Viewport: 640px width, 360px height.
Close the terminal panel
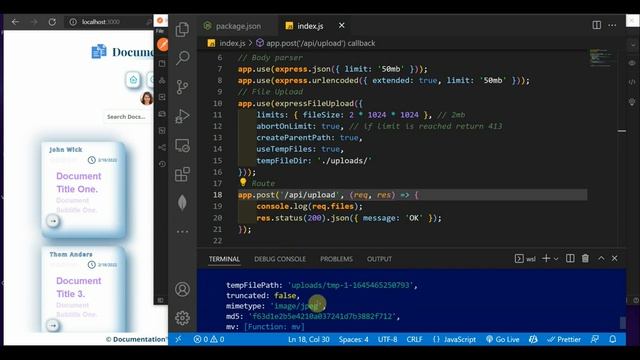click(x=615, y=258)
